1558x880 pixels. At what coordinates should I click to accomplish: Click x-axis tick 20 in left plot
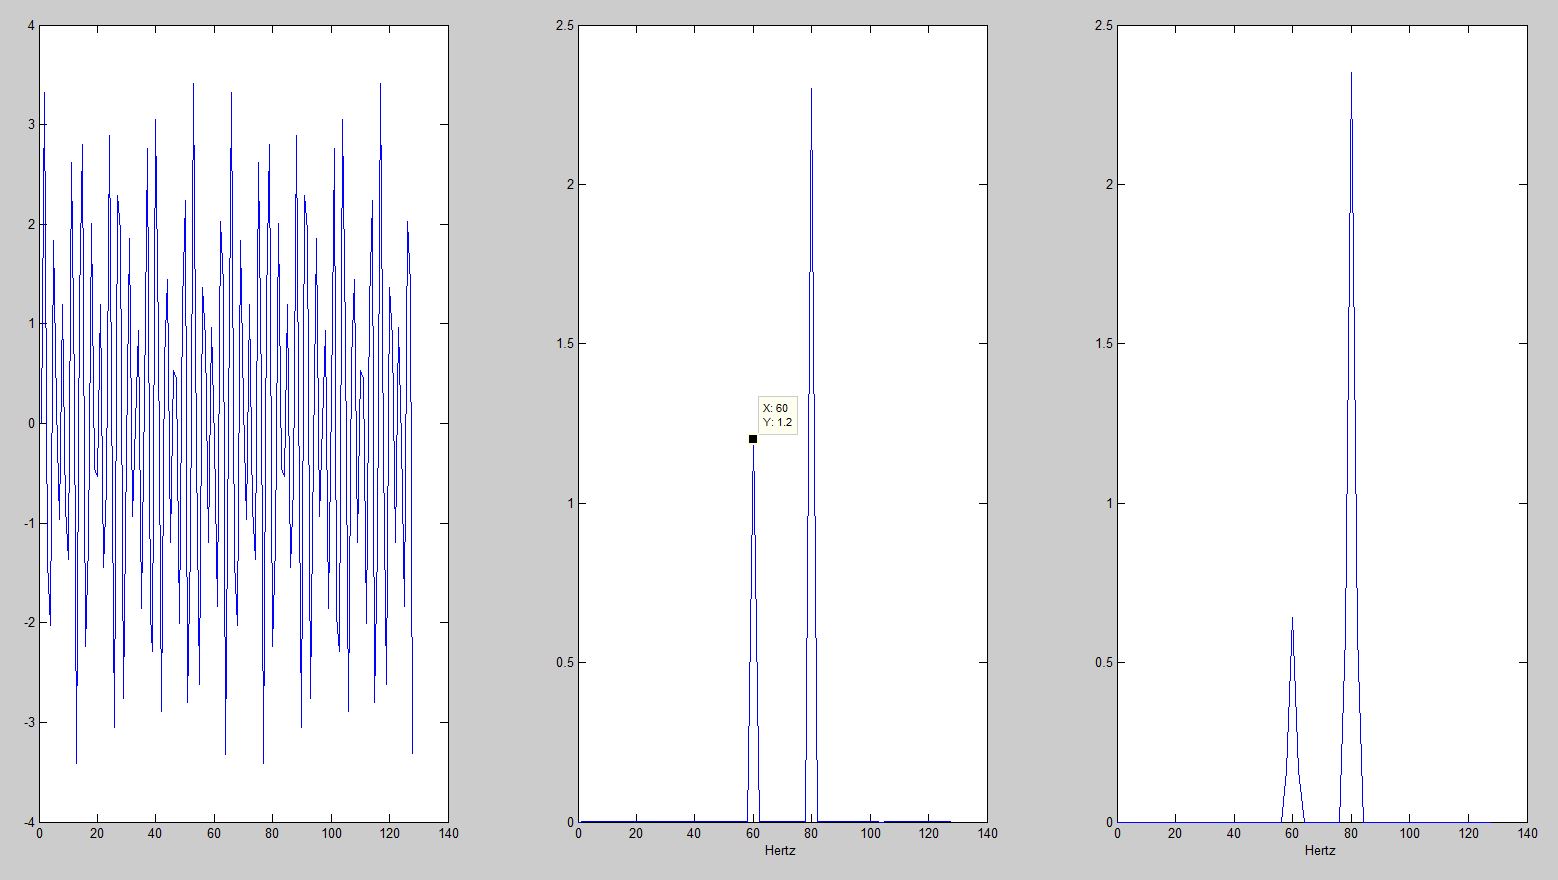pos(97,833)
